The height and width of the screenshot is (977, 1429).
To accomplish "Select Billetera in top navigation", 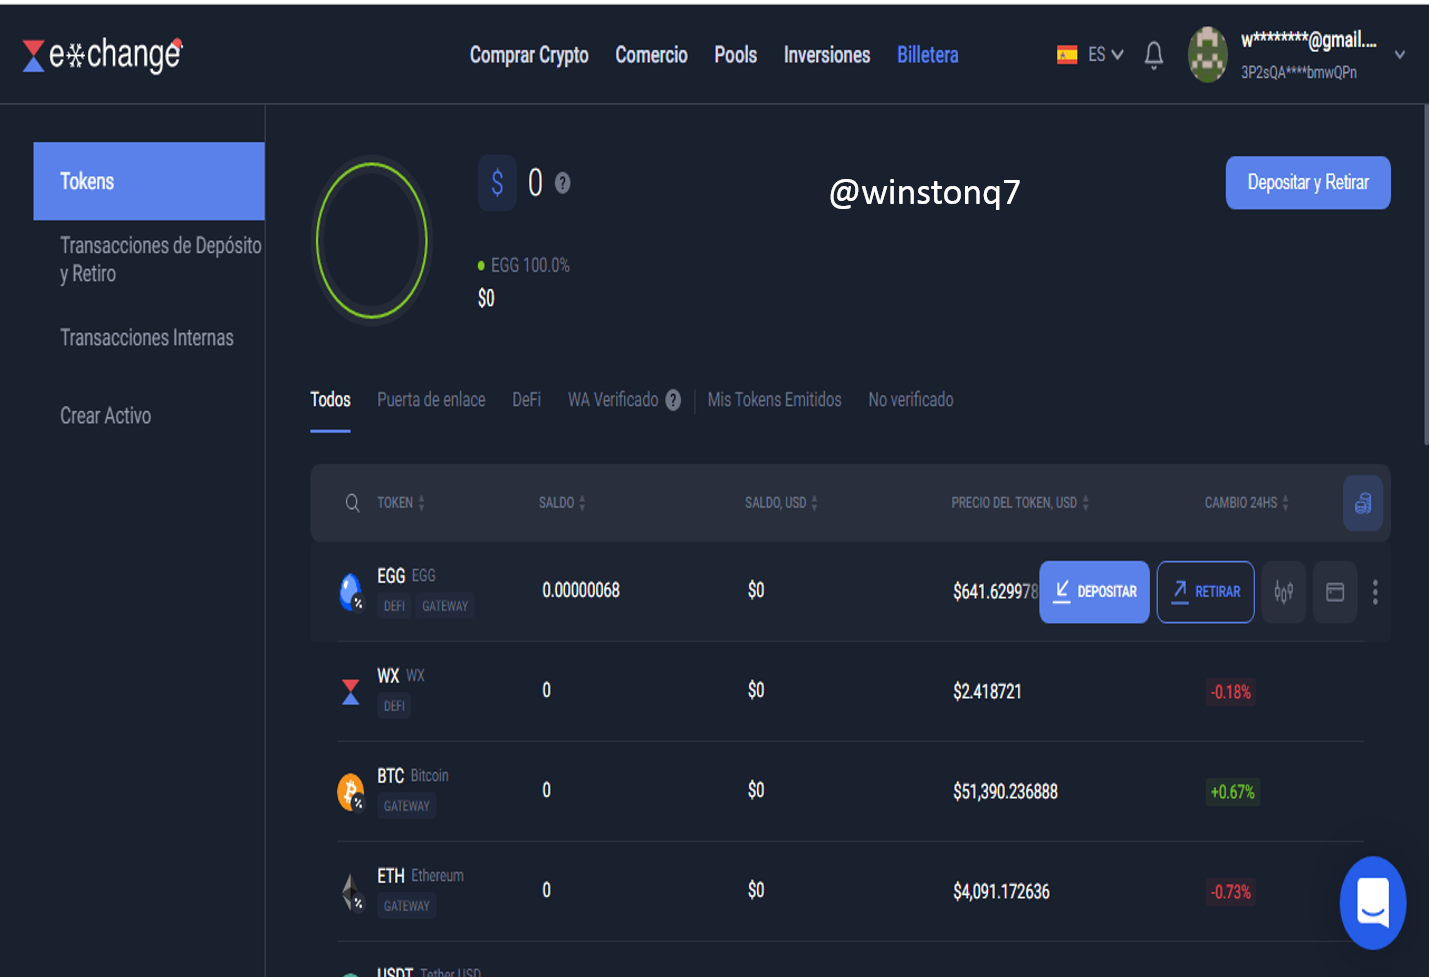I will click(928, 55).
